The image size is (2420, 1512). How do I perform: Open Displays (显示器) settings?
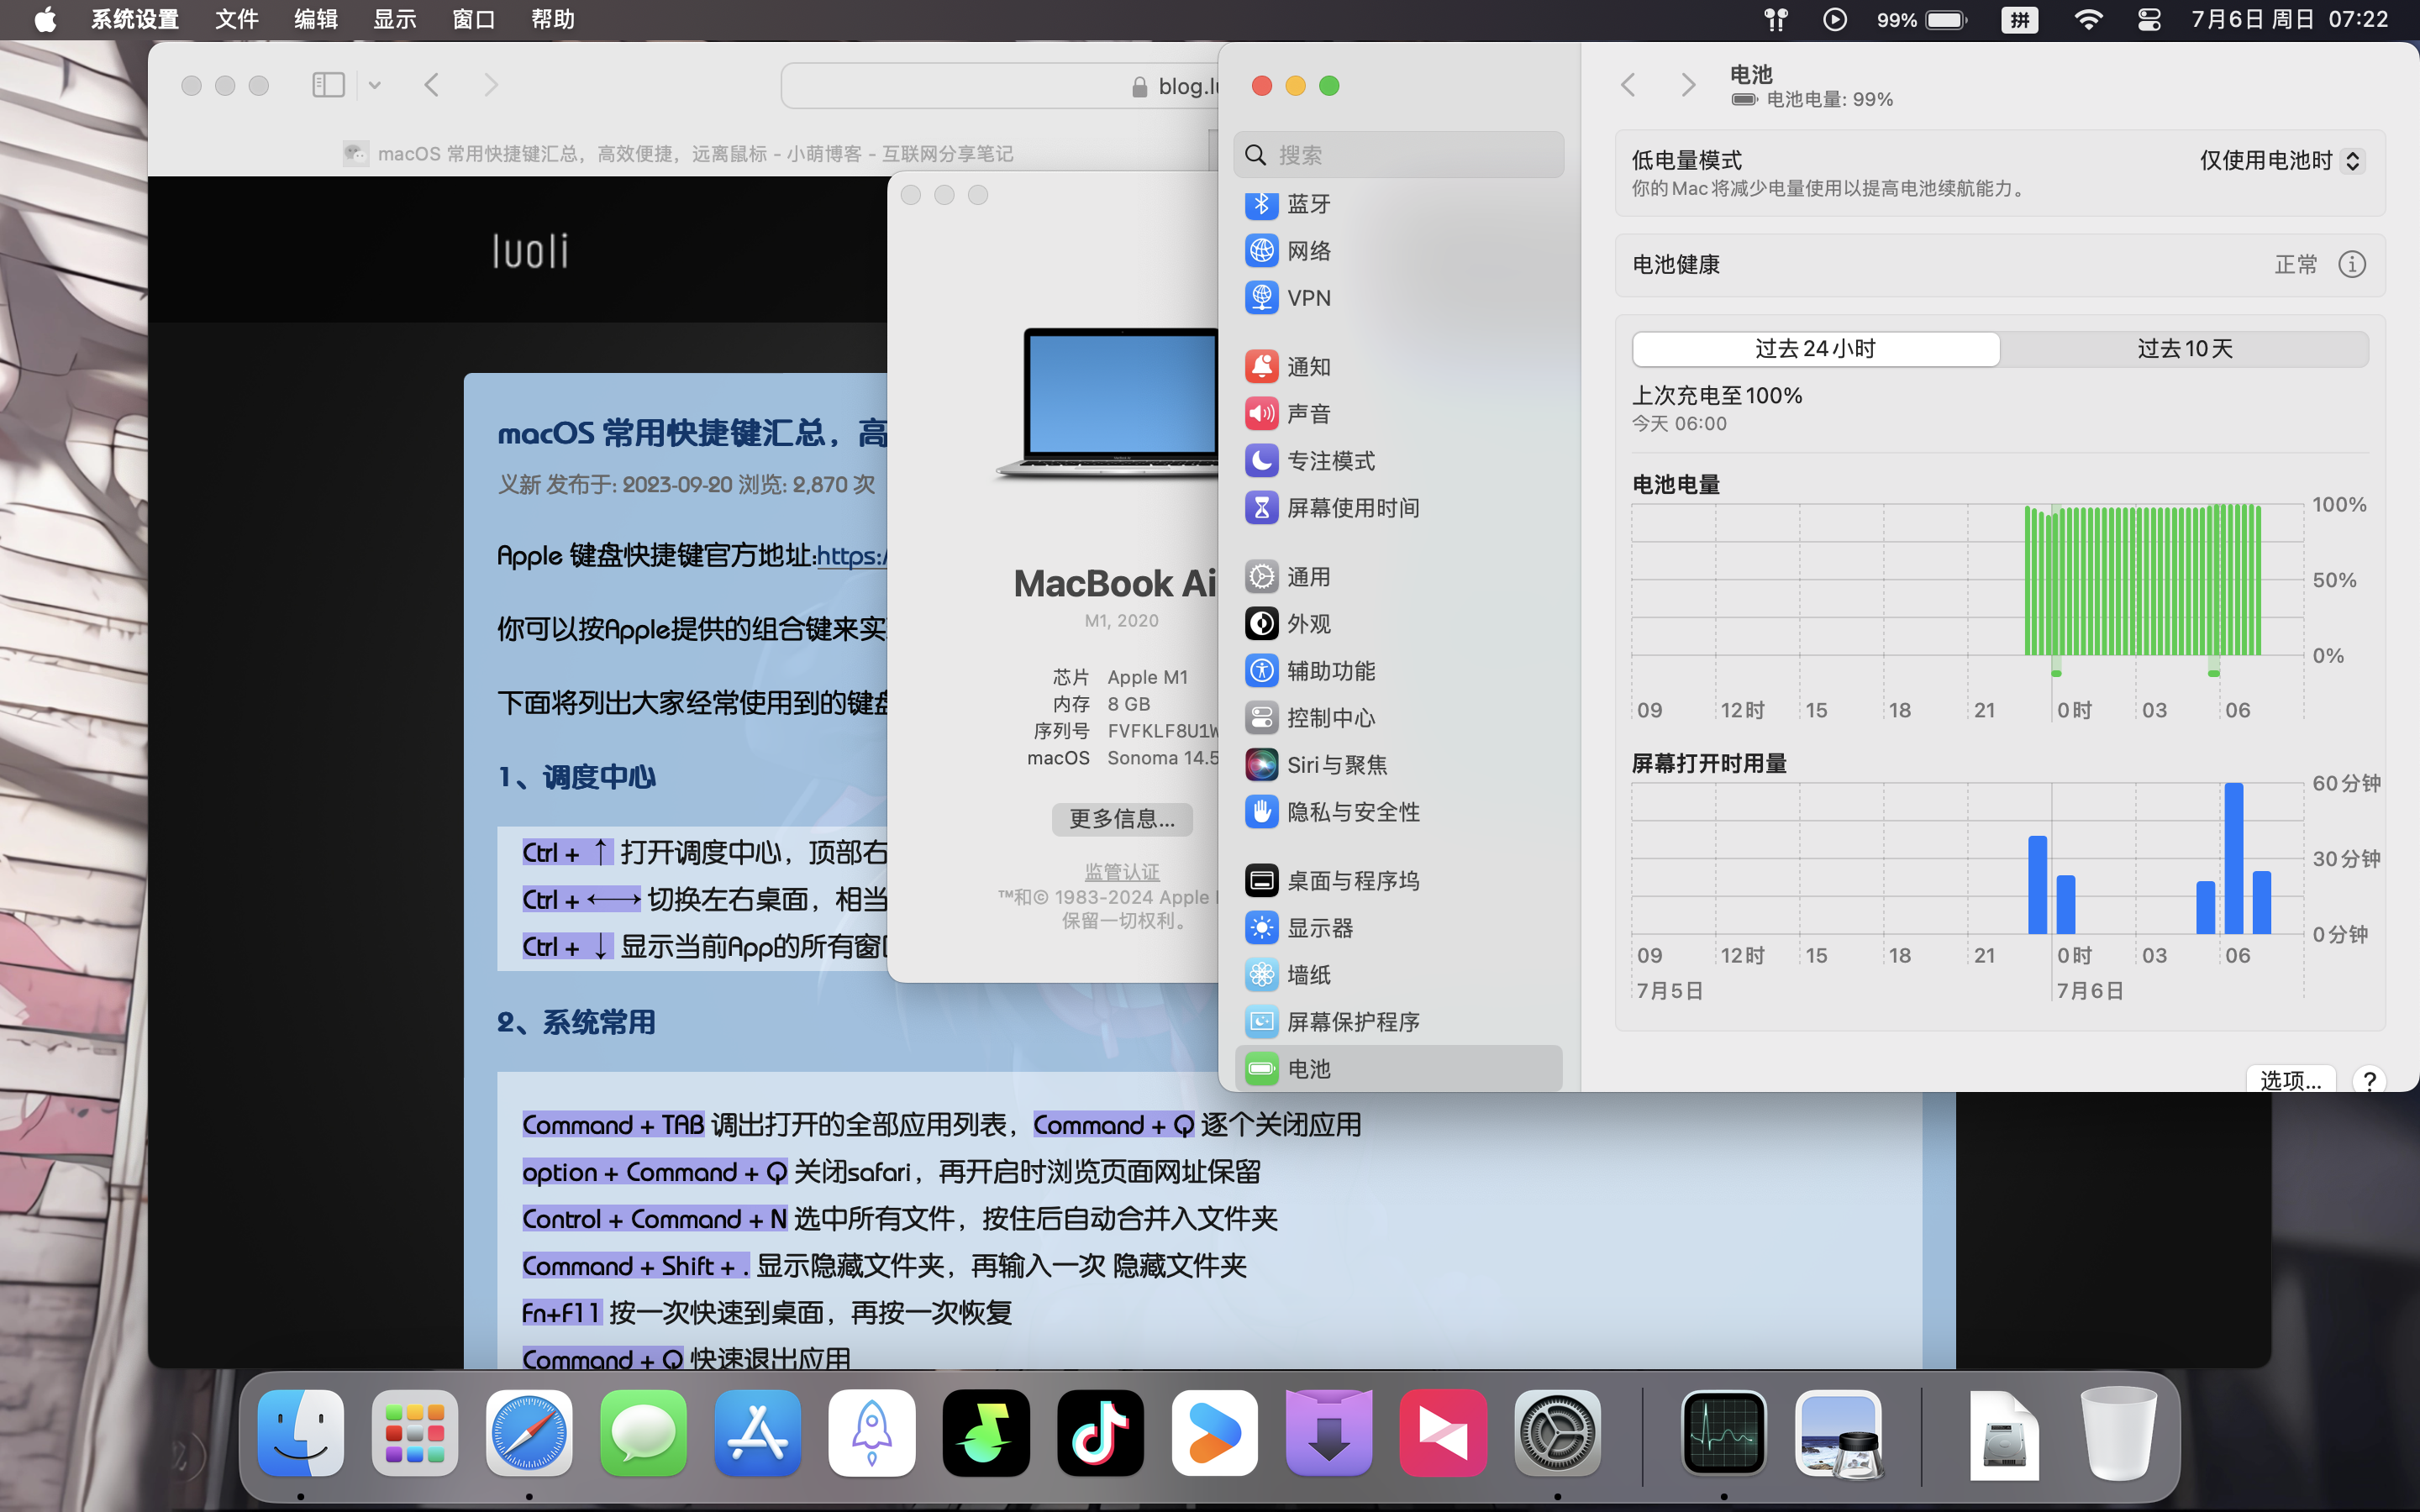point(1398,928)
